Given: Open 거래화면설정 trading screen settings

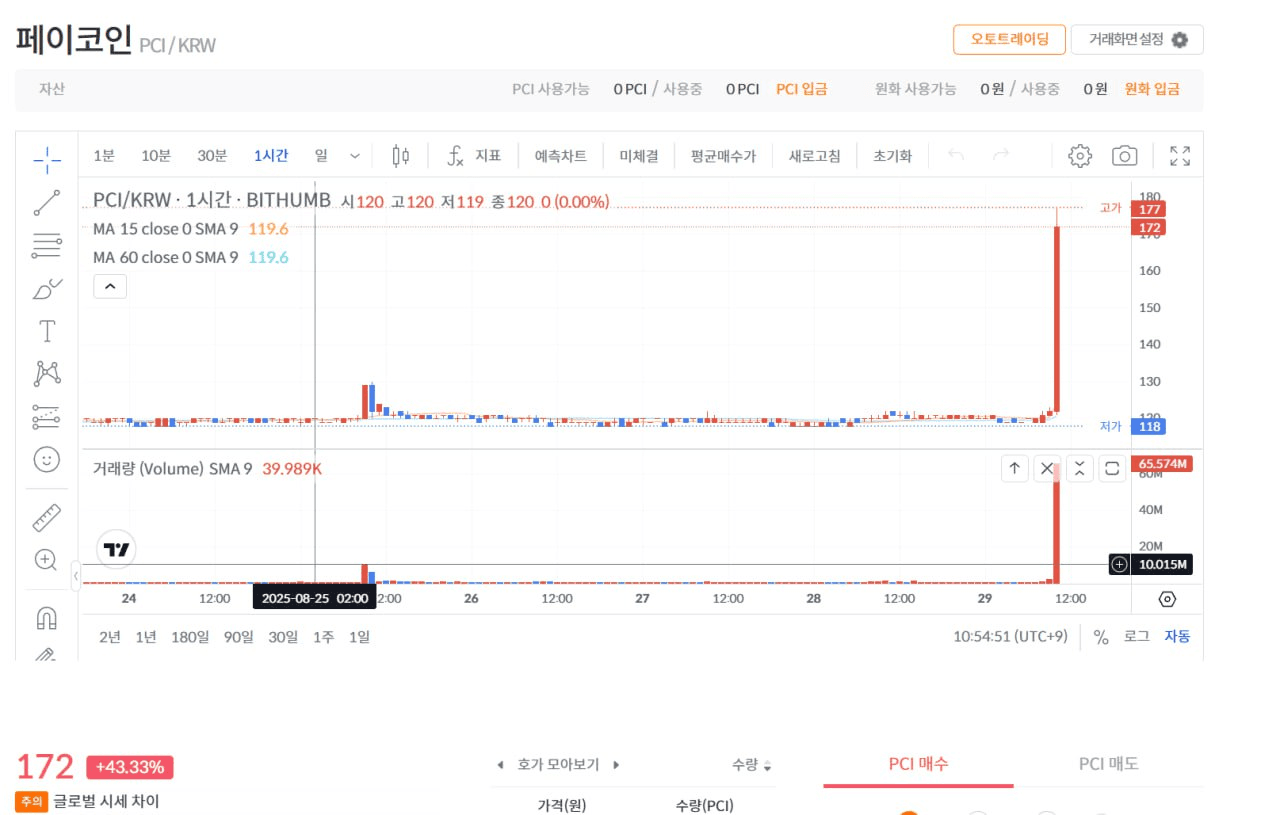Looking at the screenshot, I should 1137,40.
